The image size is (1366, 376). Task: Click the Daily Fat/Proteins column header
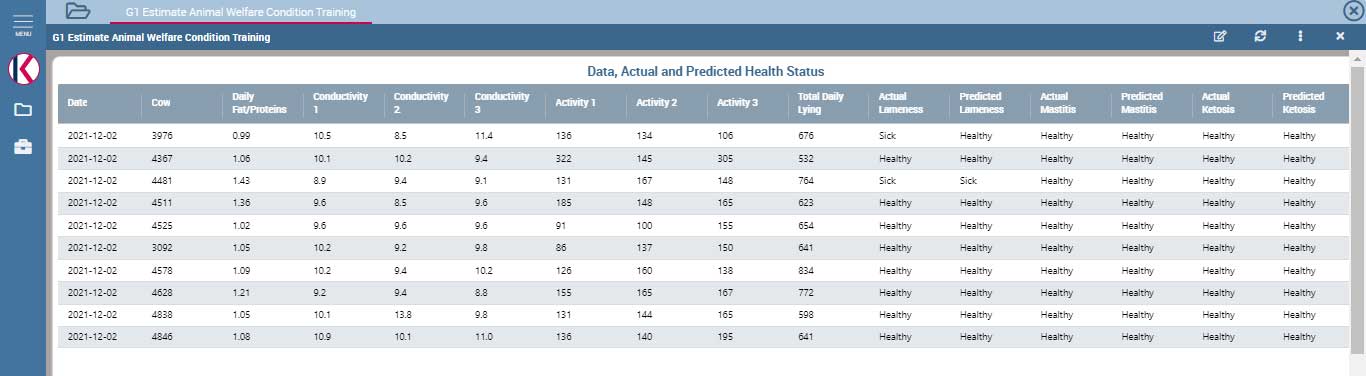click(259, 102)
